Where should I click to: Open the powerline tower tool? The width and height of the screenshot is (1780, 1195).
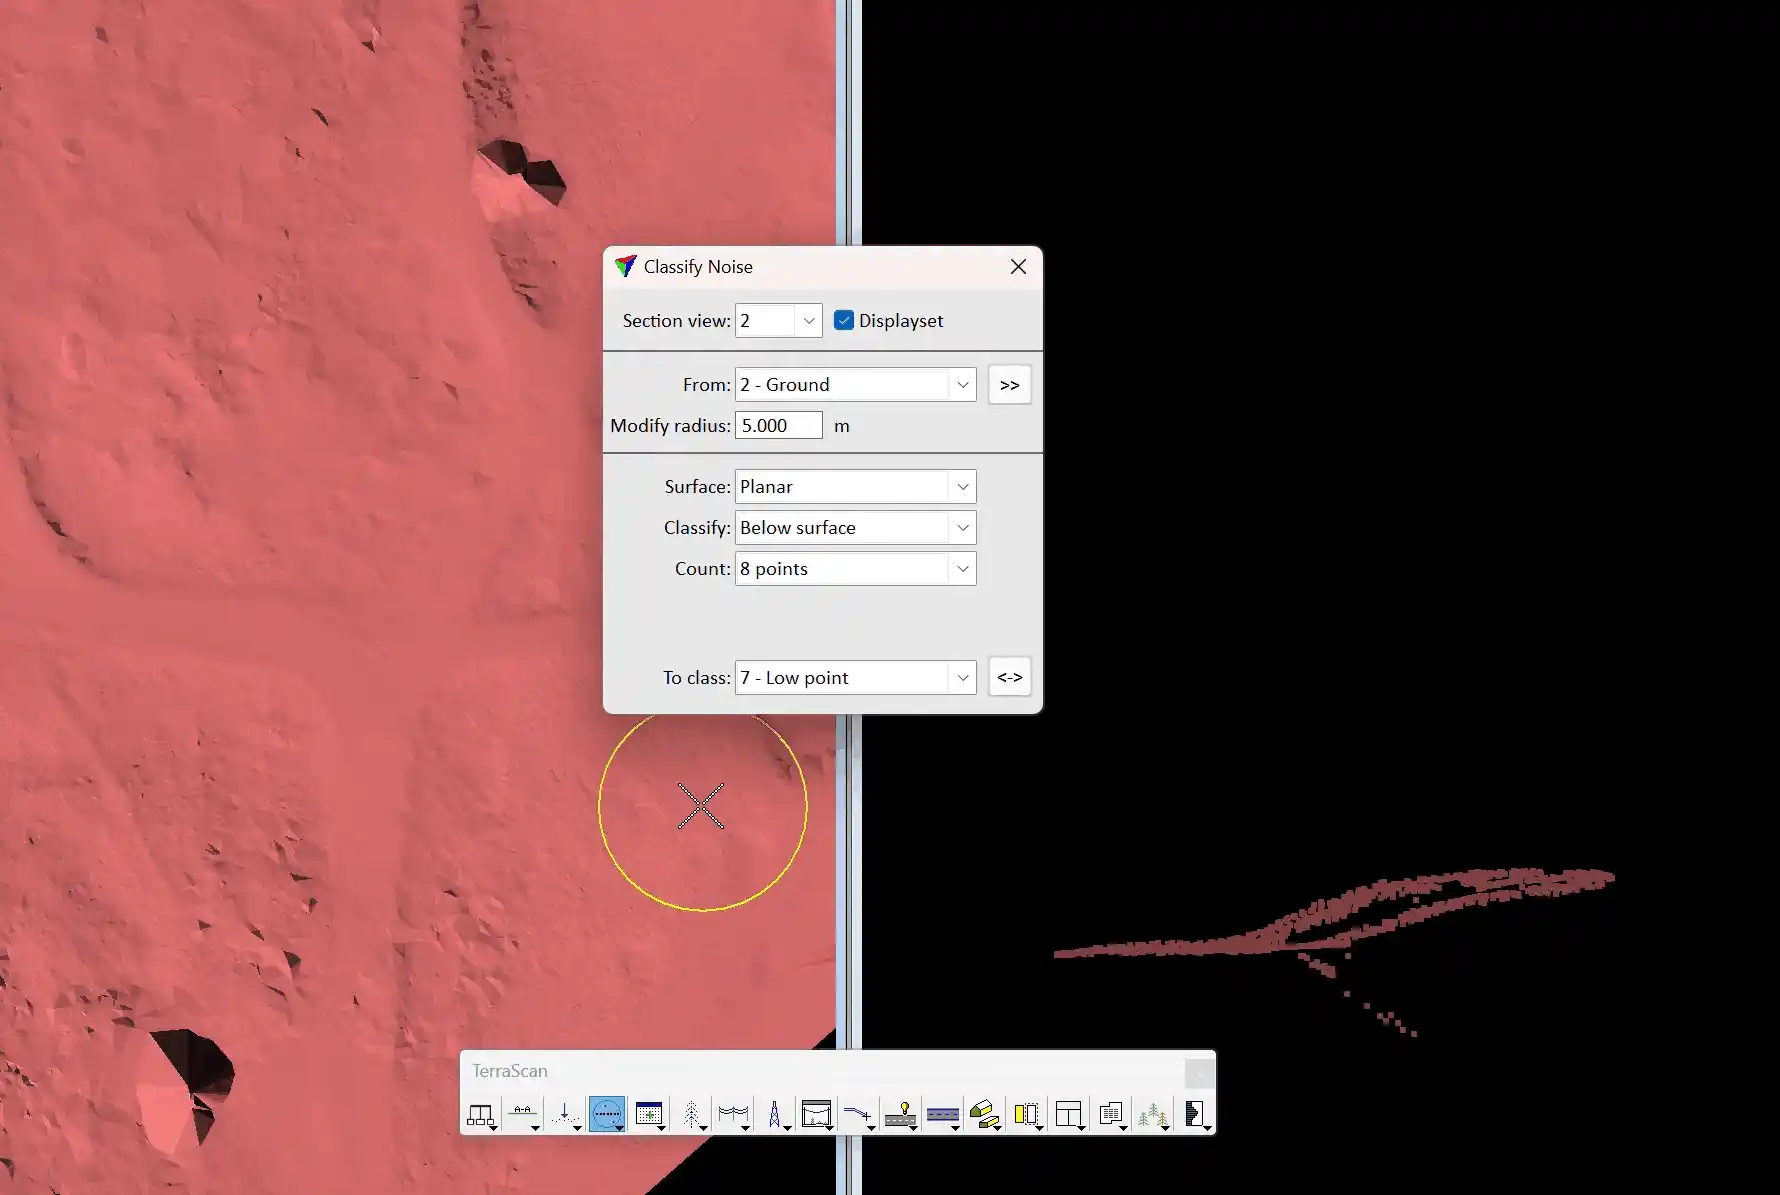tap(774, 1113)
